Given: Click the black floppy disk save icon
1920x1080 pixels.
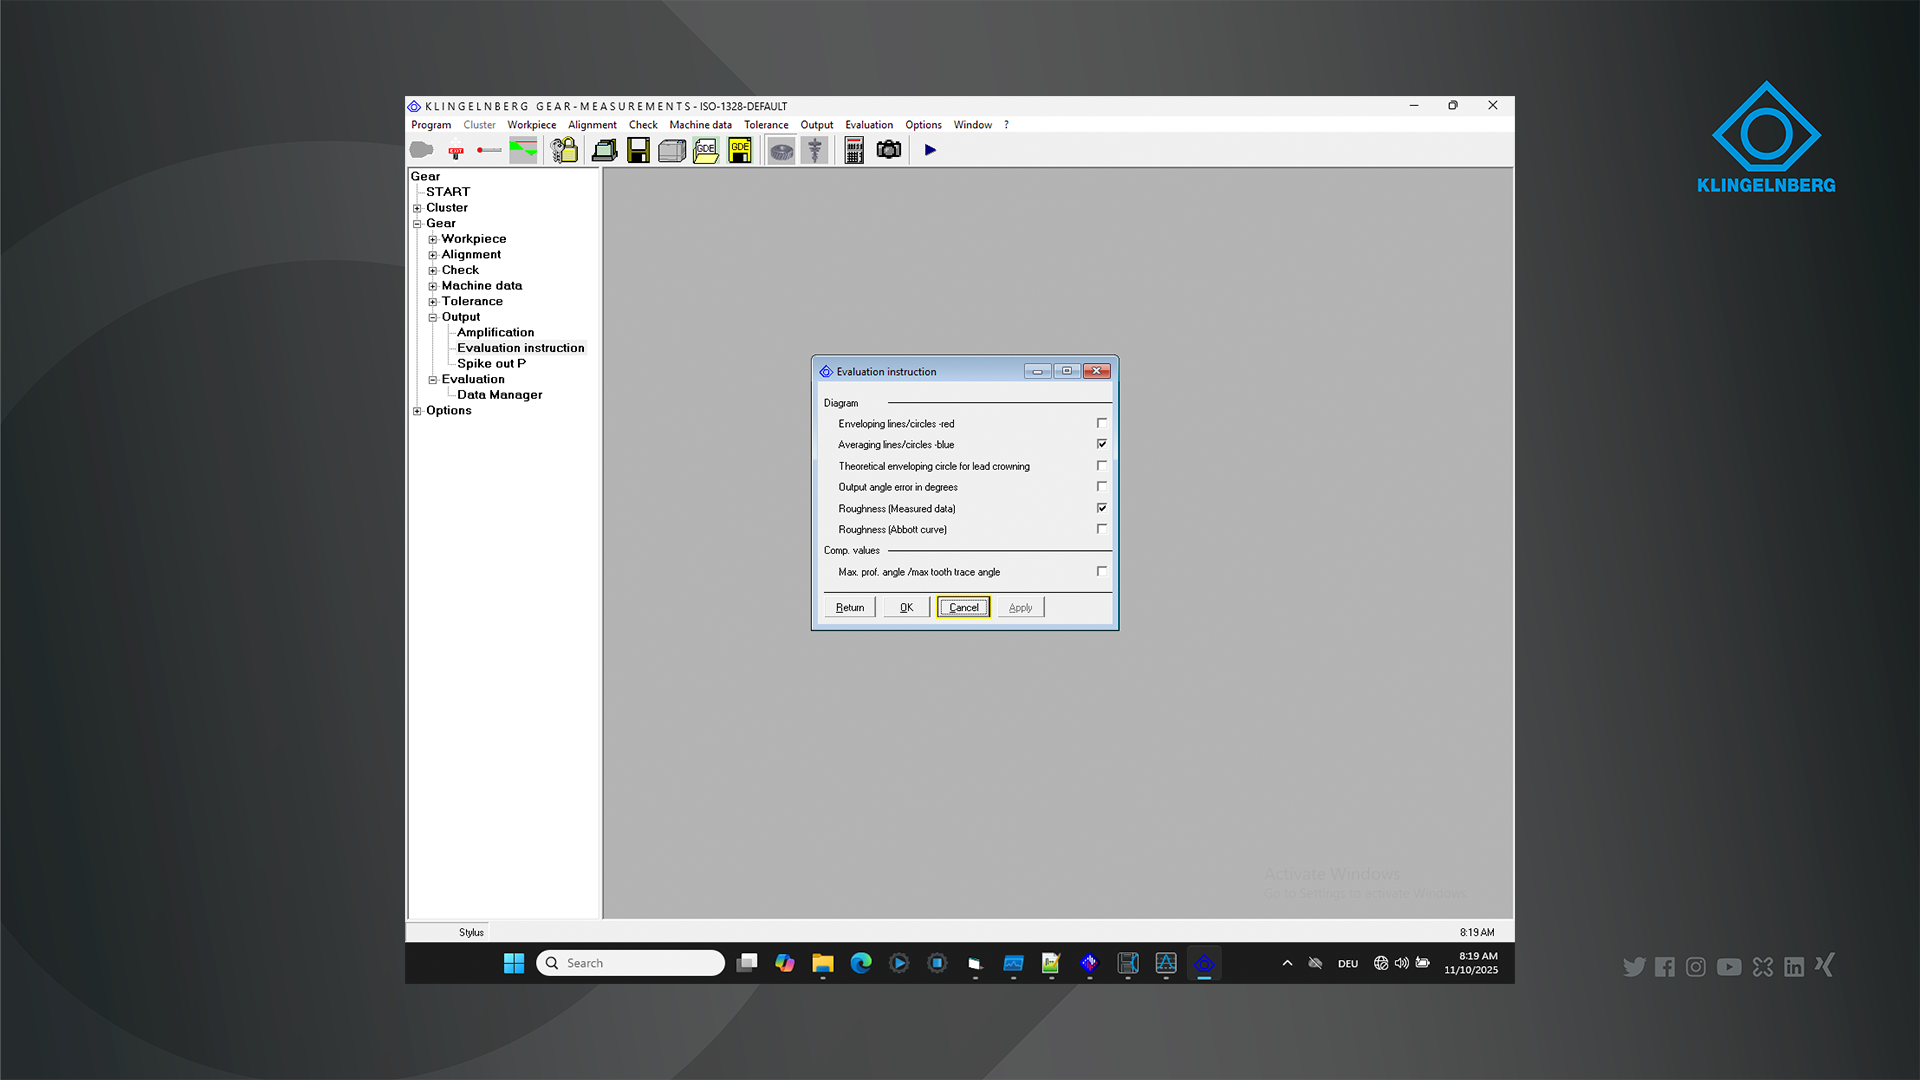Looking at the screenshot, I should [638, 150].
